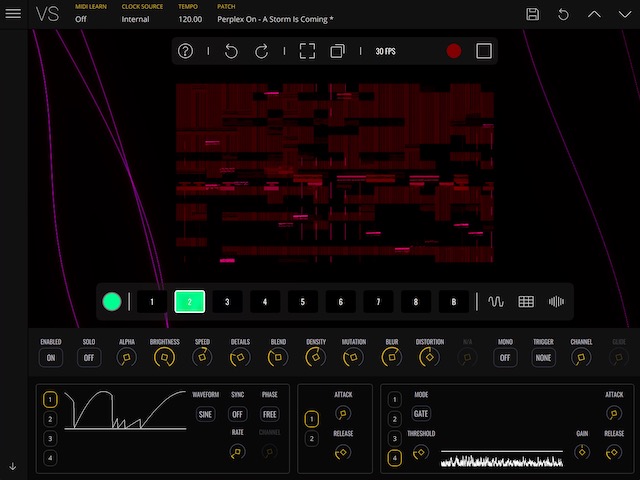The width and height of the screenshot is (640, 480).
Task: Click the redo arrow in visualizer toolbar
Action: coord(262,51)
